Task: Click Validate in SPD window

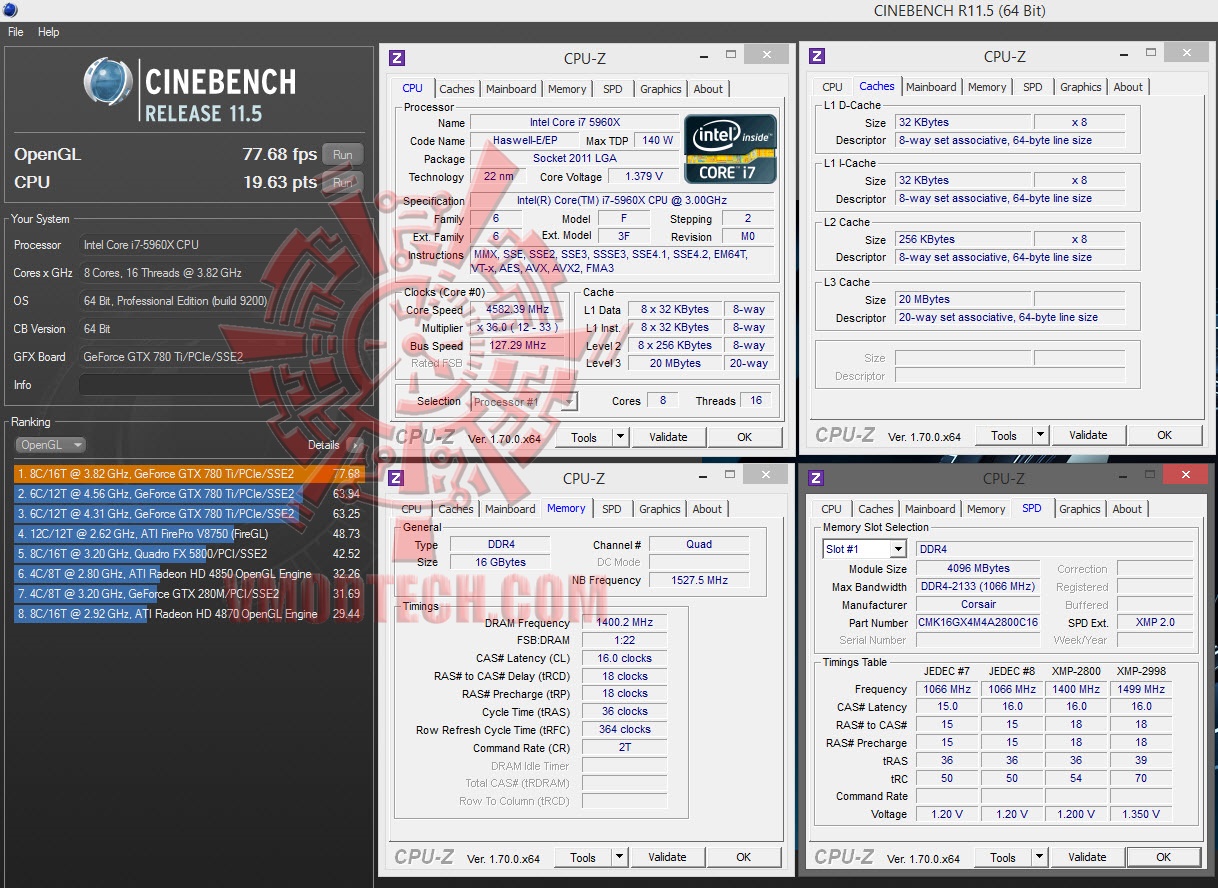Action: coord(1087,857)
